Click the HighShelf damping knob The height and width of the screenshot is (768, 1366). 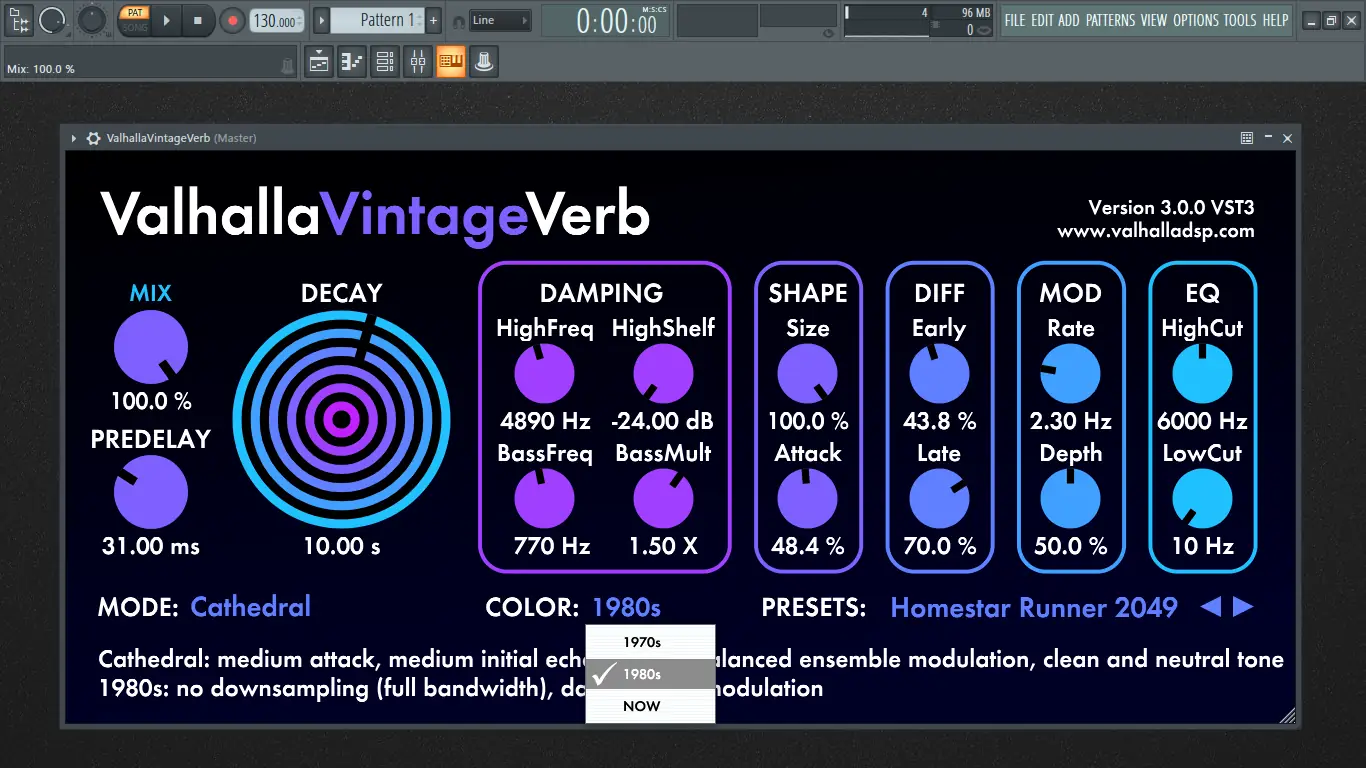663,374
